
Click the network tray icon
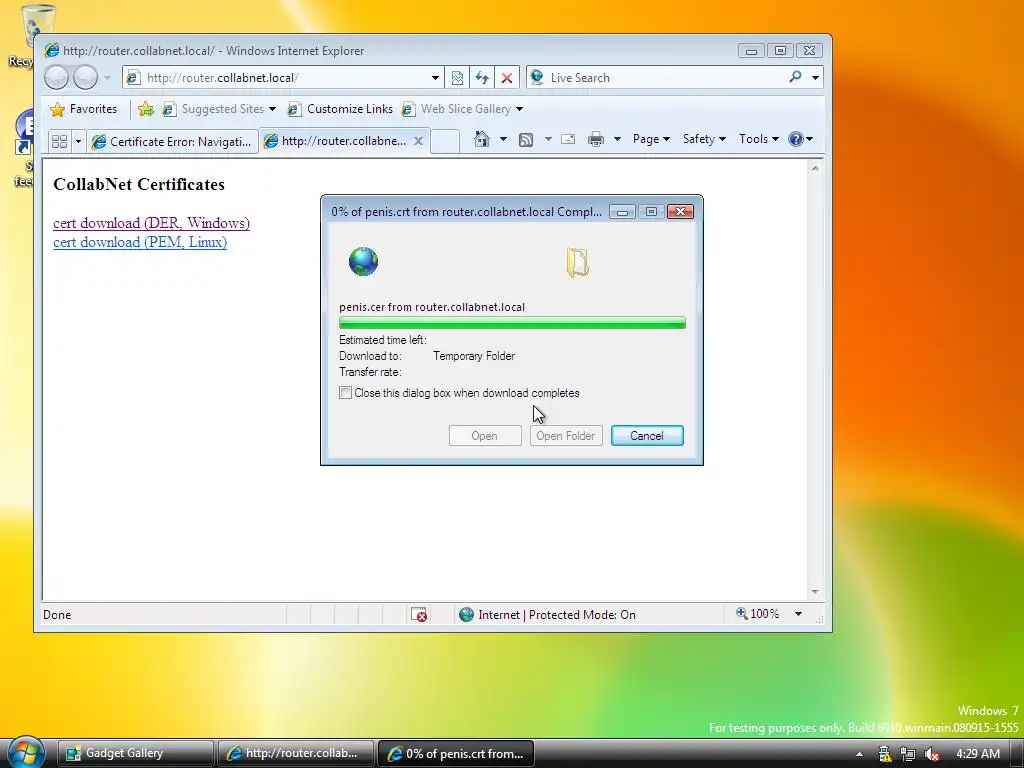pos(908,754)
